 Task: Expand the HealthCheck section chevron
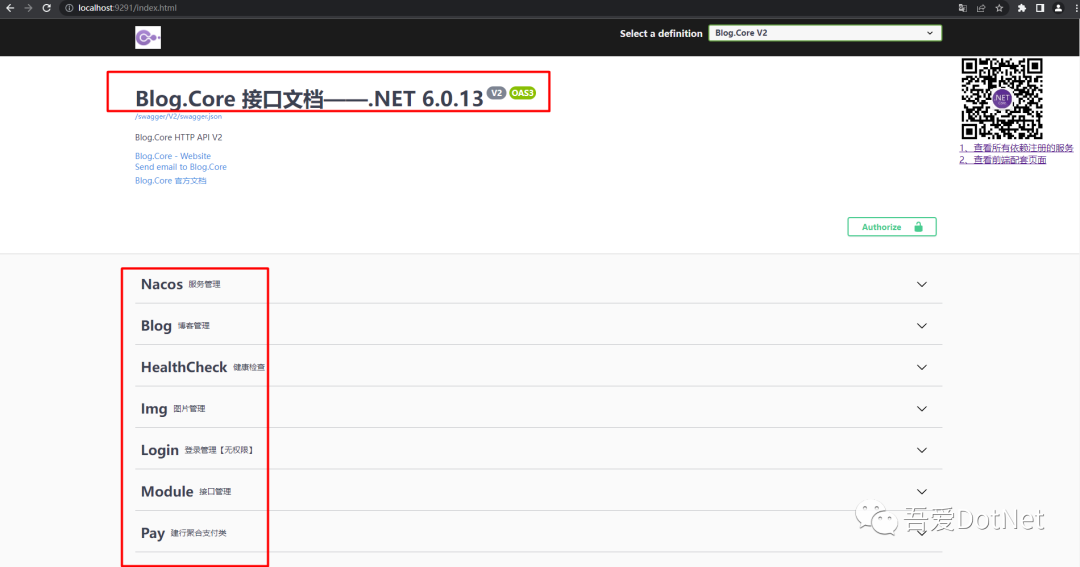click(x=922, y=367)
